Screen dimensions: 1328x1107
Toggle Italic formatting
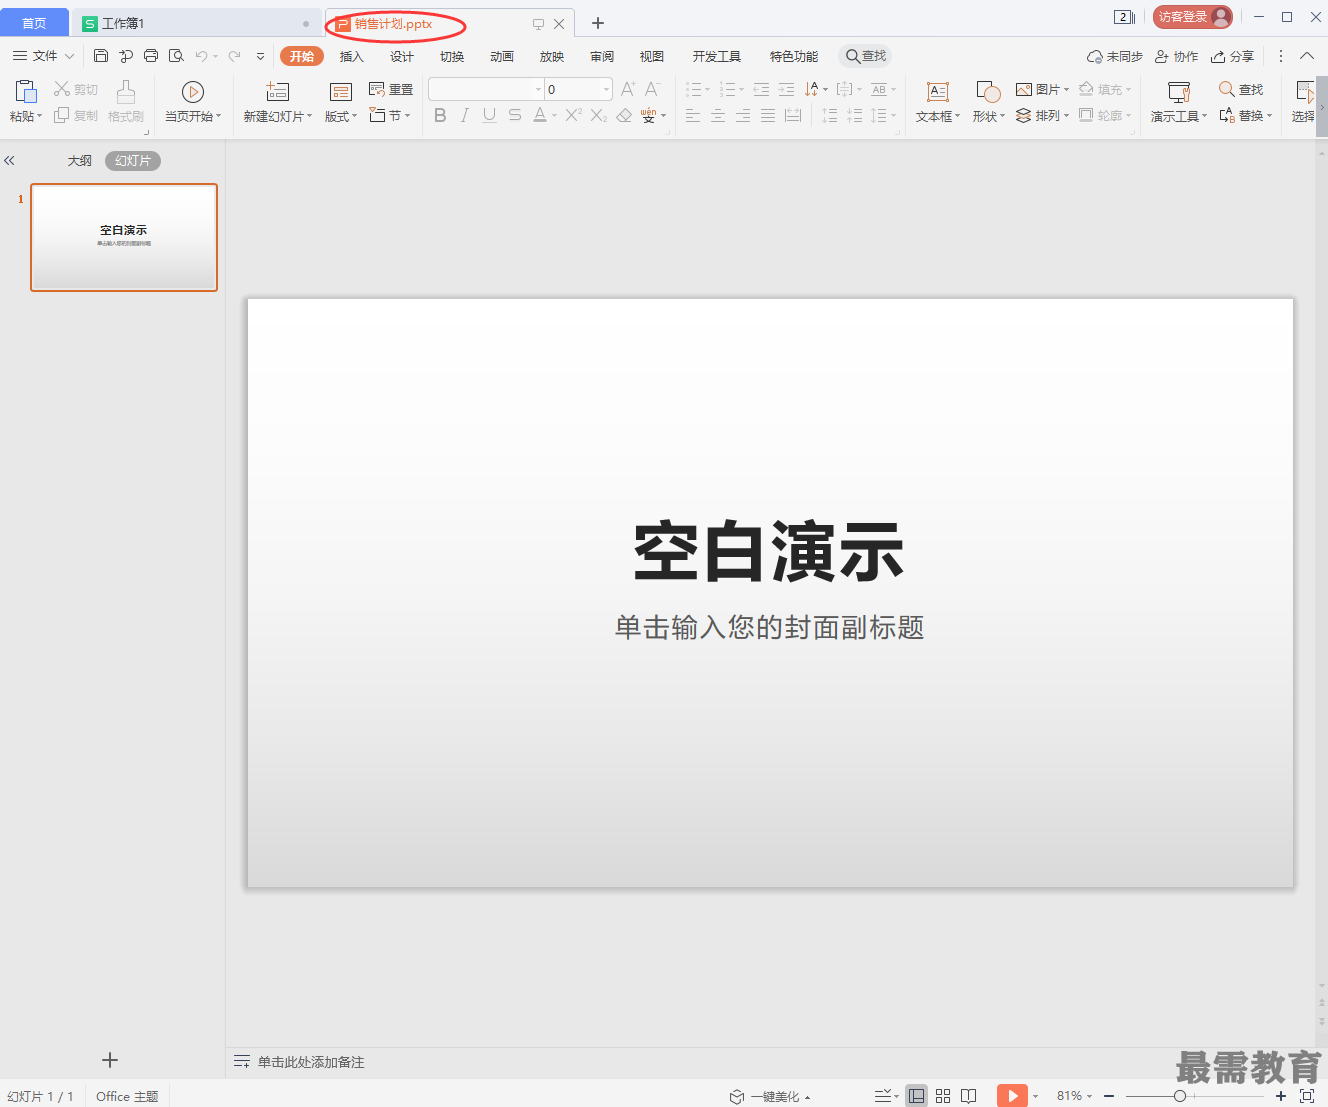click(465, 115)
